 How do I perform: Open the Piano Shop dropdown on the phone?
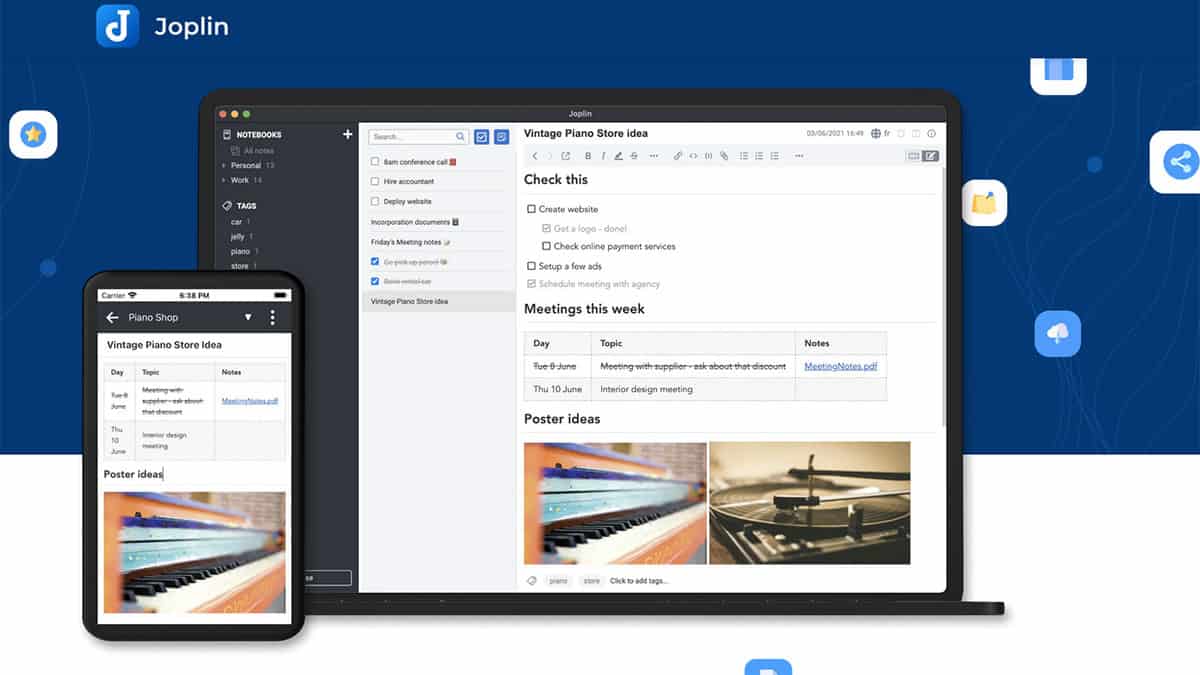[247, 317]
